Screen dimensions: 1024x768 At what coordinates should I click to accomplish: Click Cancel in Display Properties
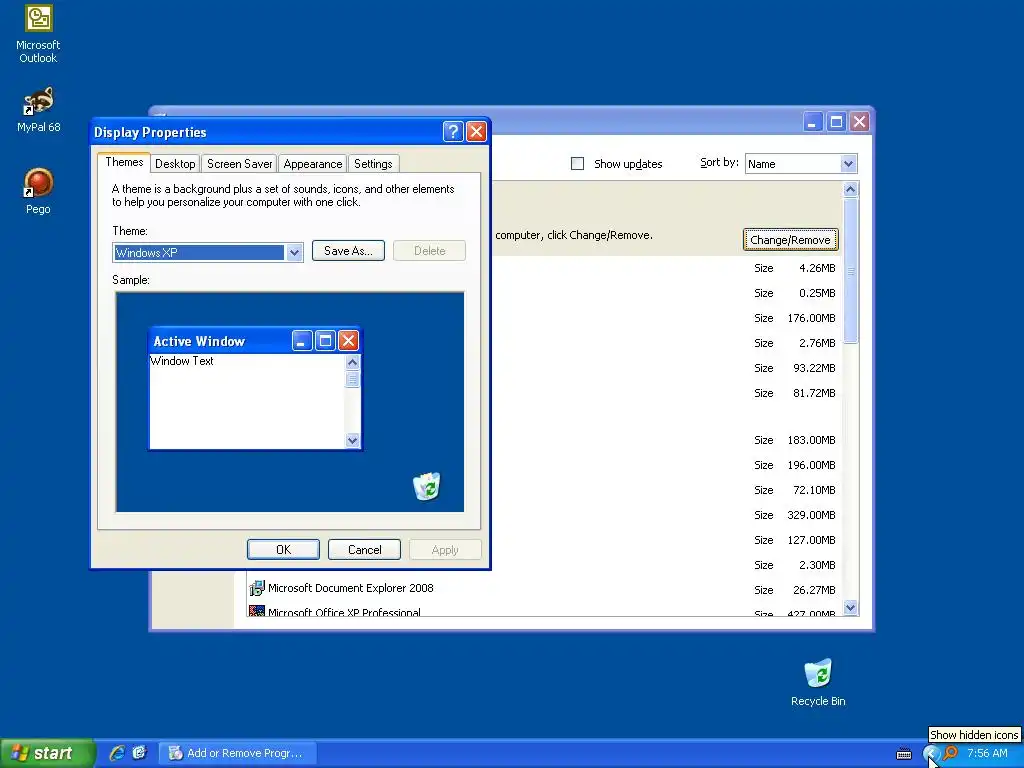364,550
